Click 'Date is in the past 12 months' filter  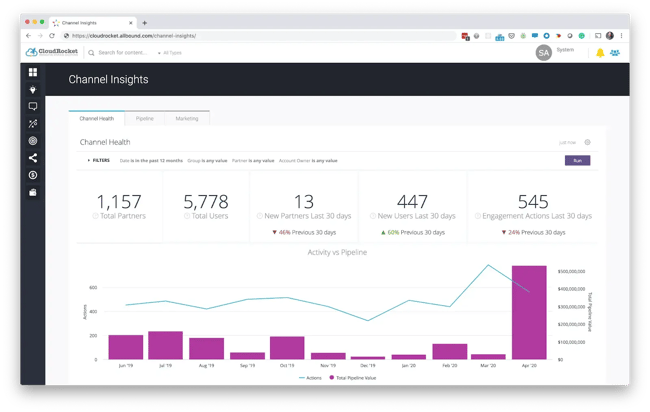click(151, 160)
